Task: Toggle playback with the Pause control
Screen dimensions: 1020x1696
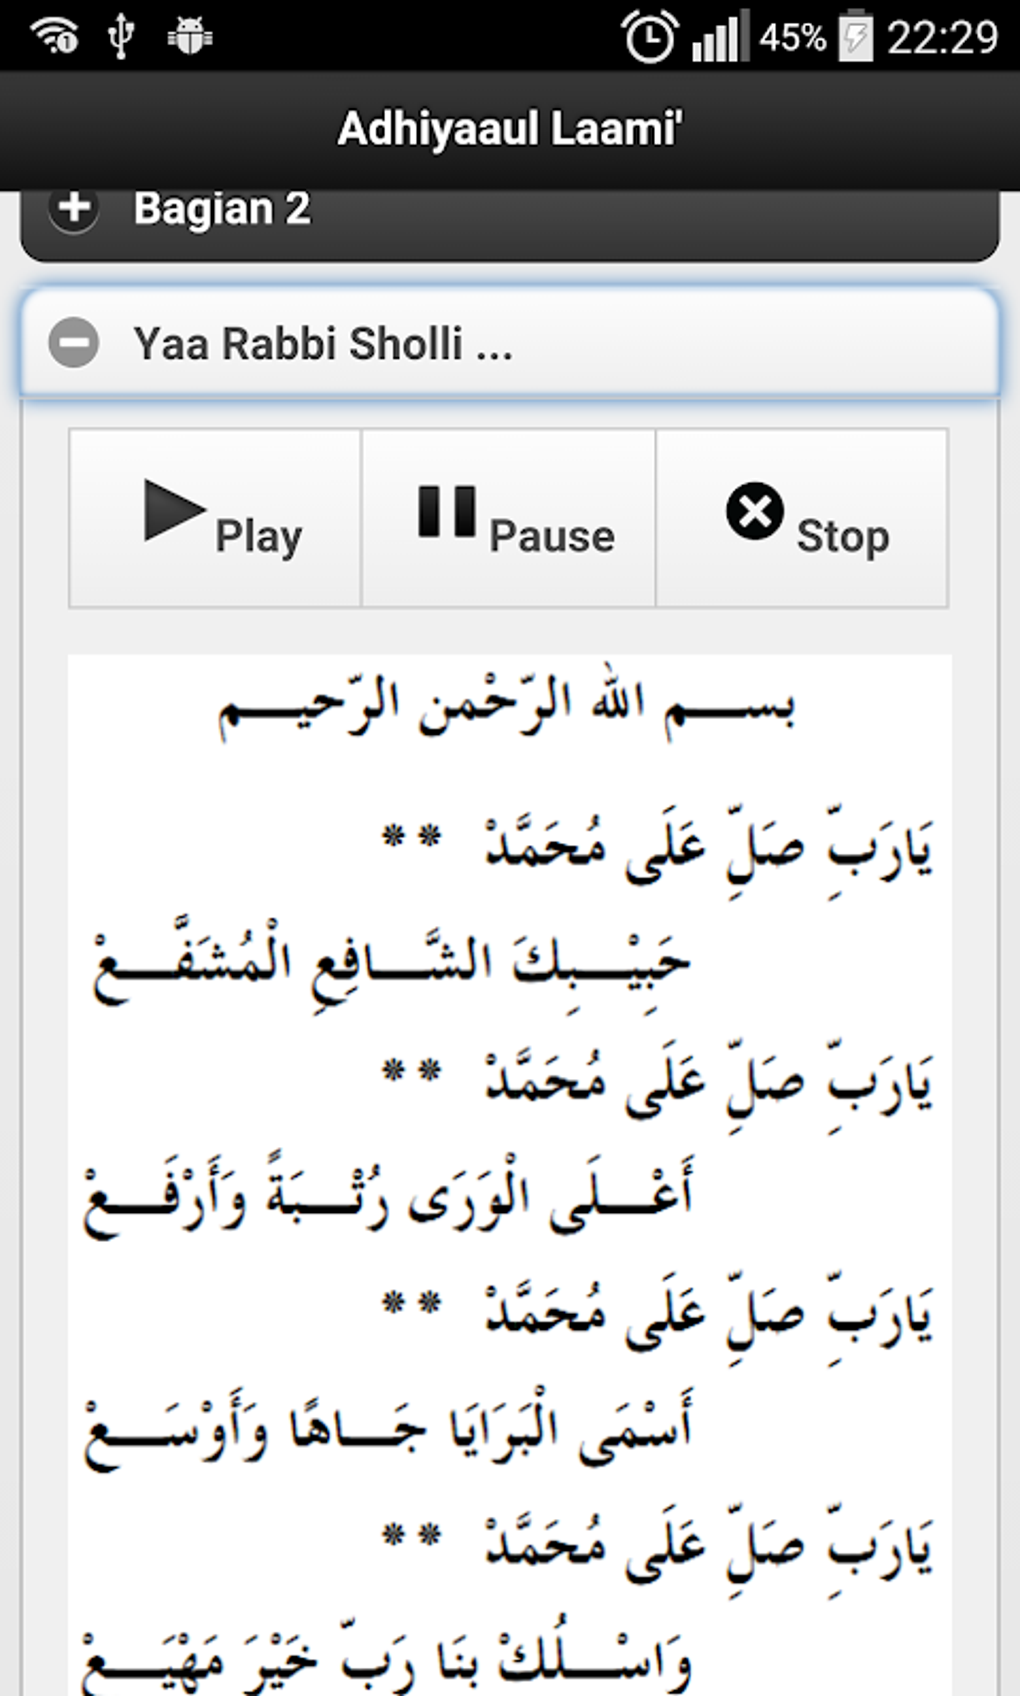Action: point(508,515)
